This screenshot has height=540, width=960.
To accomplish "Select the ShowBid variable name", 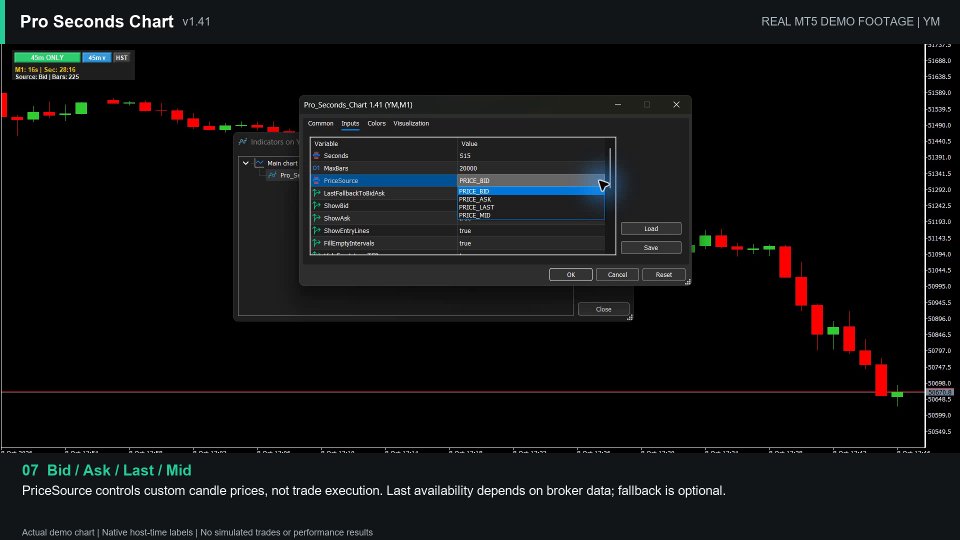I will [x=336, y=206].
